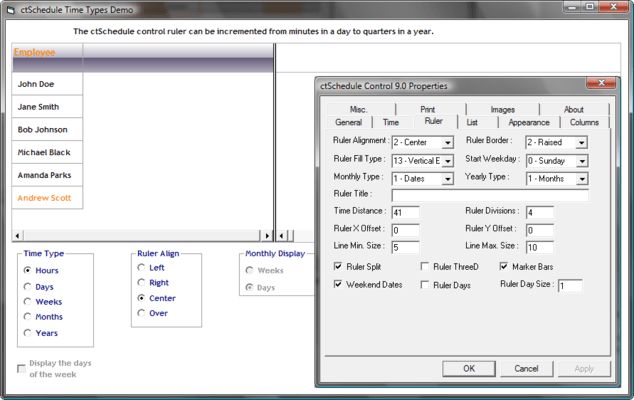This screenshot has height=400, width=634.
Task: Click the Ruler Day Size field
Action: [x=570, y=286]
